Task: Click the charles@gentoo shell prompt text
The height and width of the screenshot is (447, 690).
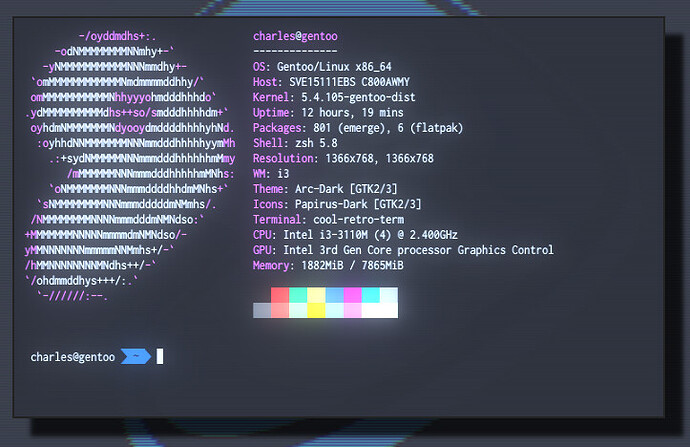Action: pos(73,357)
